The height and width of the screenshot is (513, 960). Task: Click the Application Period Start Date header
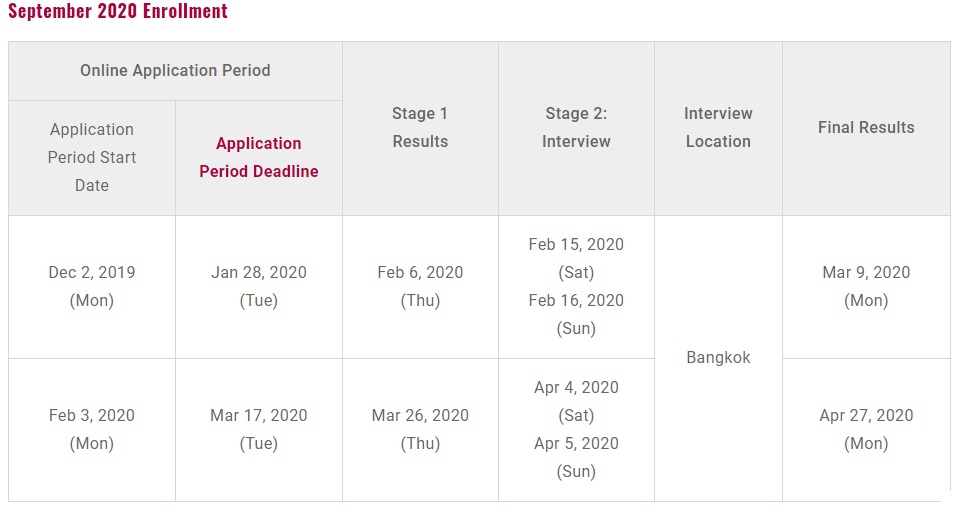click(x=92, y=157)
